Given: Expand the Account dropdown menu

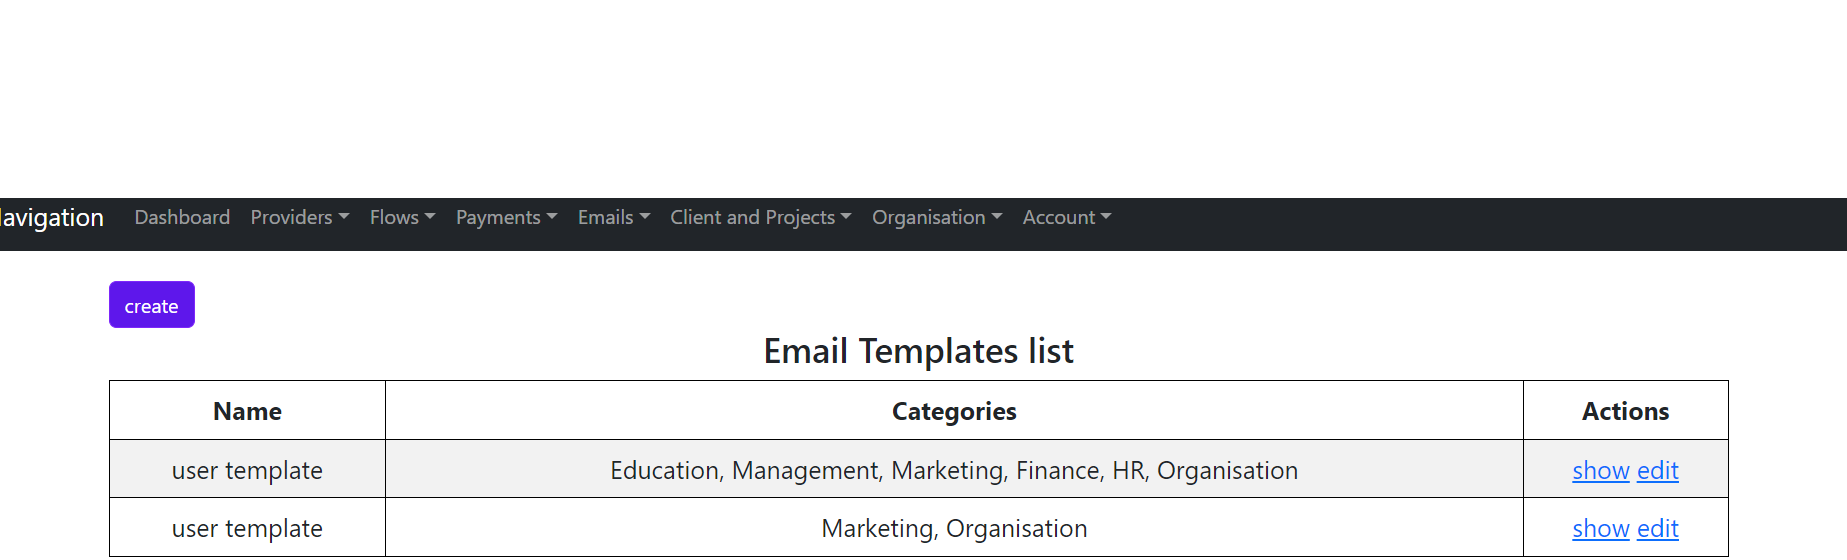Looking at the screenshot, I should point(1067,217).
